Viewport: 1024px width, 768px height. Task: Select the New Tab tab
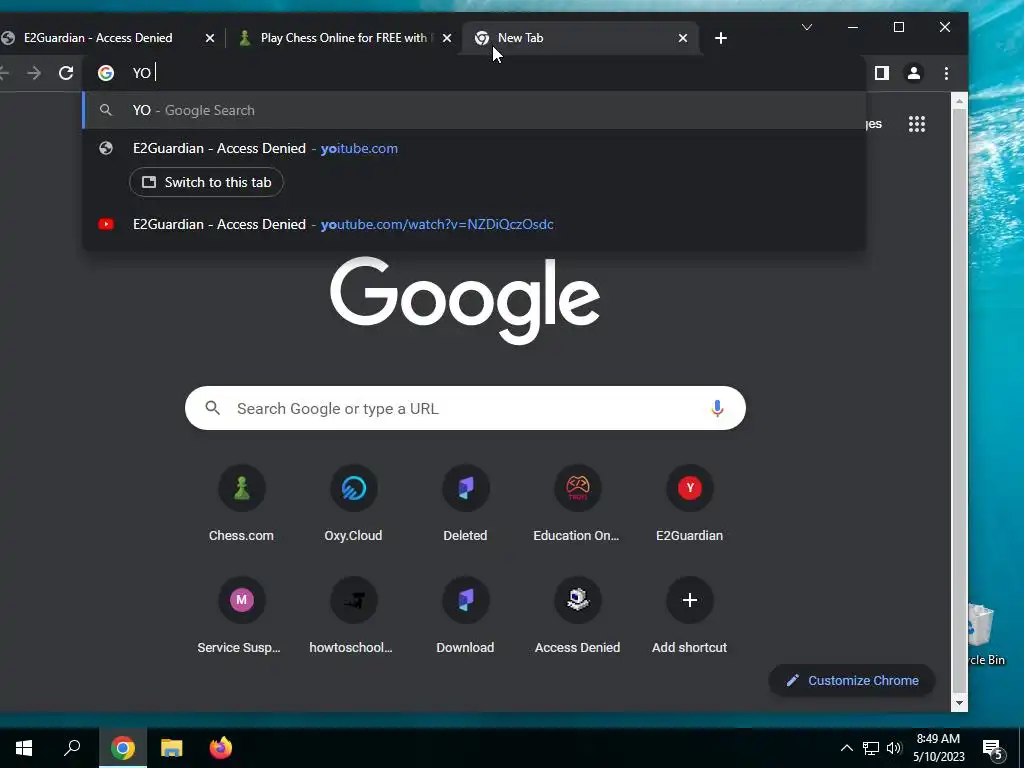(579, 38)
